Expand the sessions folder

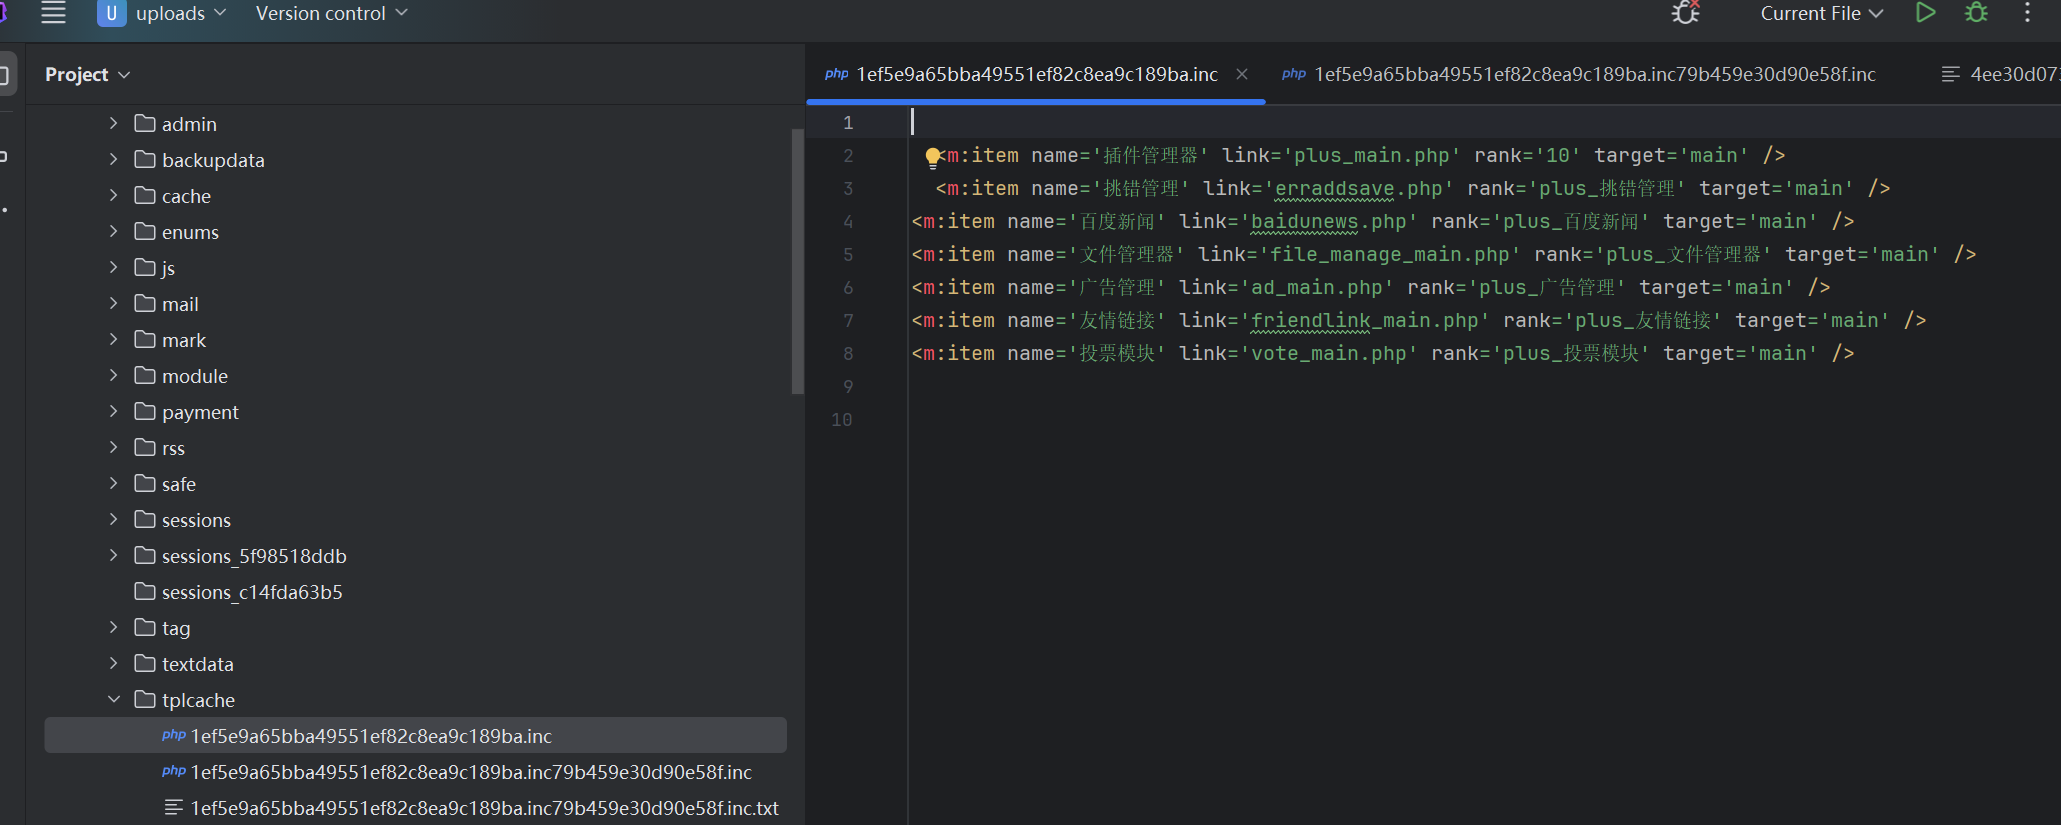point(113,519)
